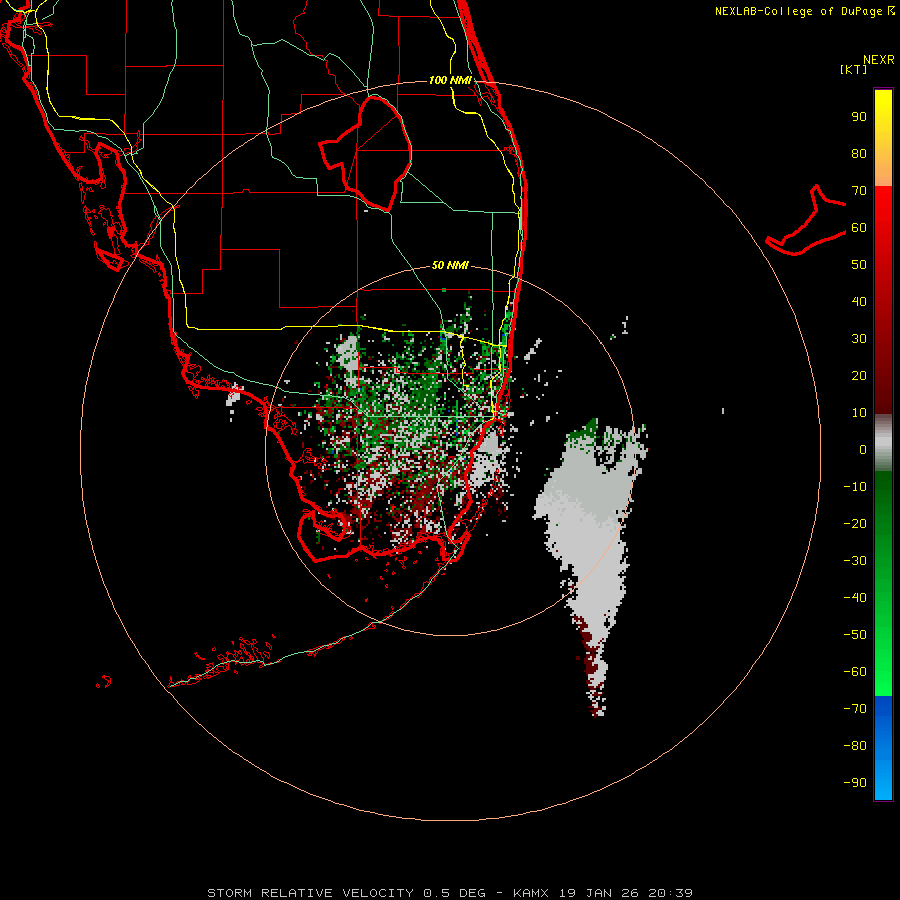Click the -20 scale value
Image resolution: width=900 pixels, height=900 pixels.
(x=855, y=524)
